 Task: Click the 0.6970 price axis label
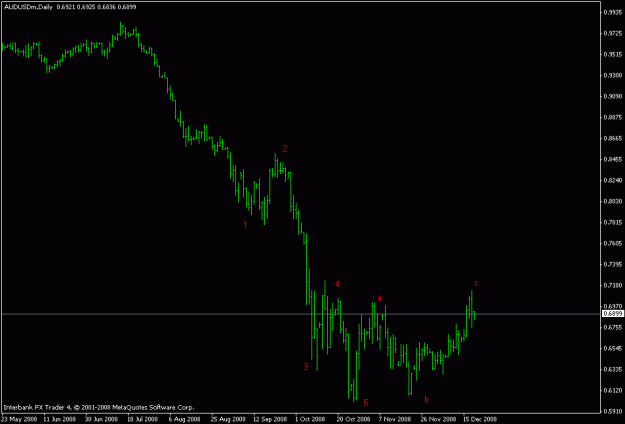click(x=613, y=306)
